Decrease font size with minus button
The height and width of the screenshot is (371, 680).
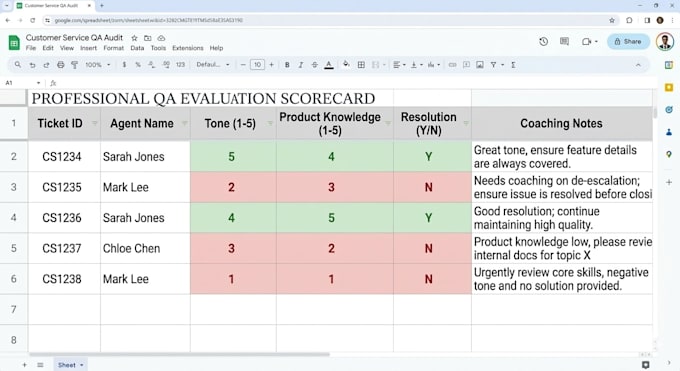click(x=243, y=65)
